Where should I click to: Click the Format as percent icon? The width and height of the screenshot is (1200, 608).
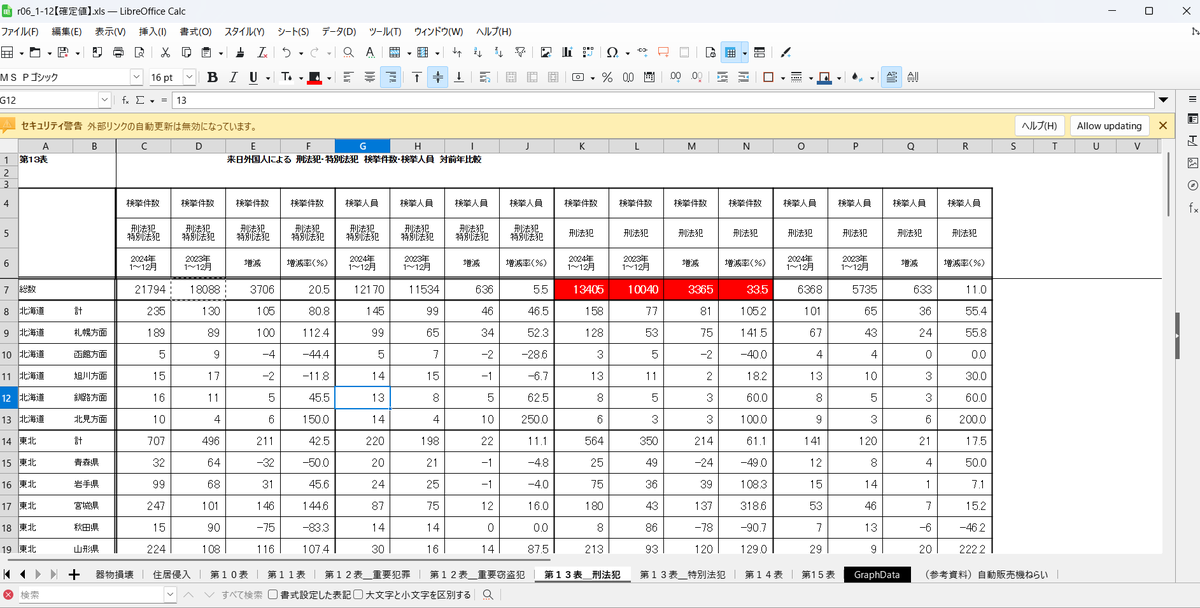(607, 77)
